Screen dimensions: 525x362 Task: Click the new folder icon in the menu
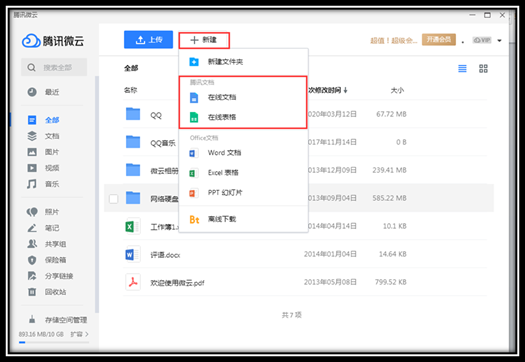pyautogui.click(x=194, y=62)
